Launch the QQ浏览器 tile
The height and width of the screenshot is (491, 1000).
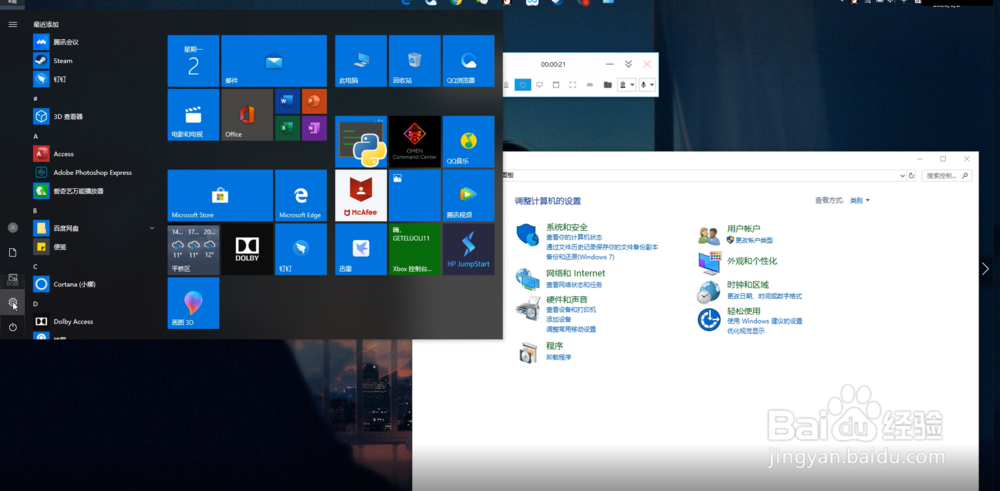pos(469,61)
